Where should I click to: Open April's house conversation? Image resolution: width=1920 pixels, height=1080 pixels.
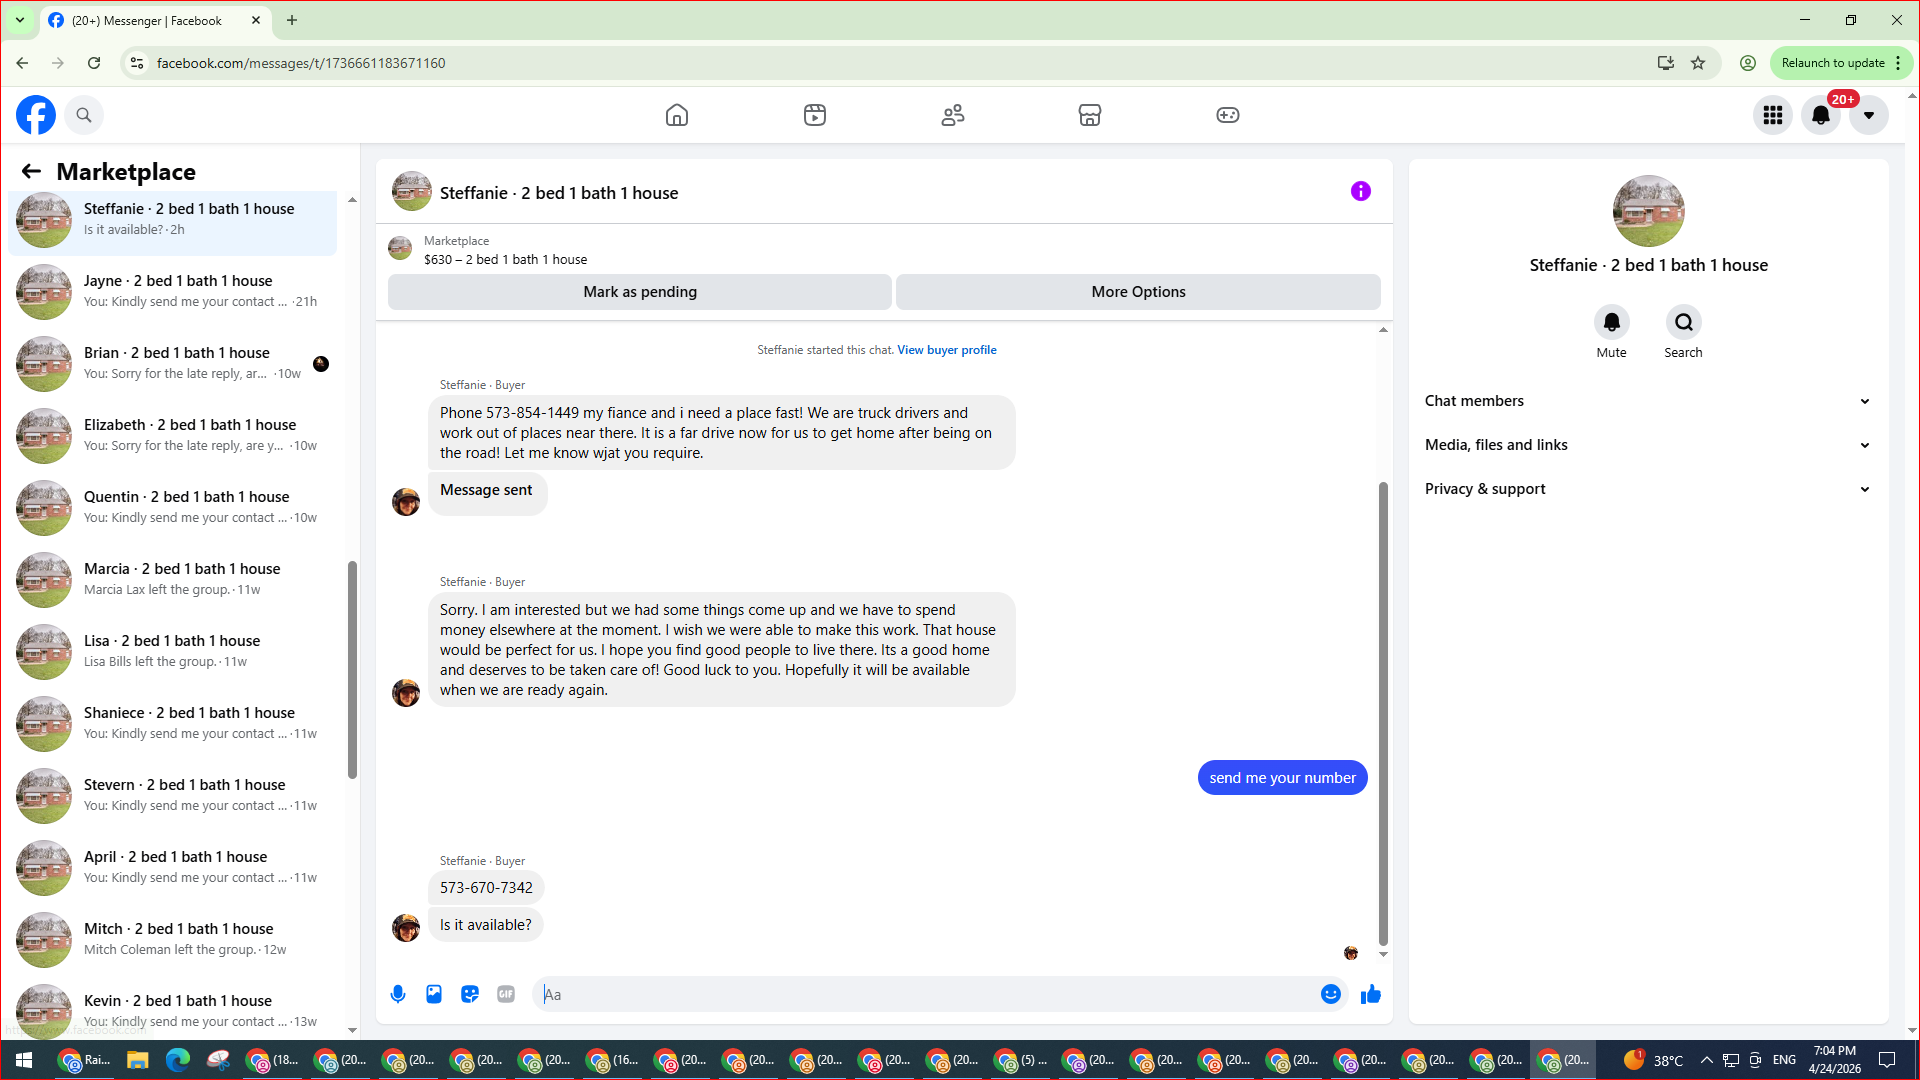pyautogui.click(x=173, y=867)
